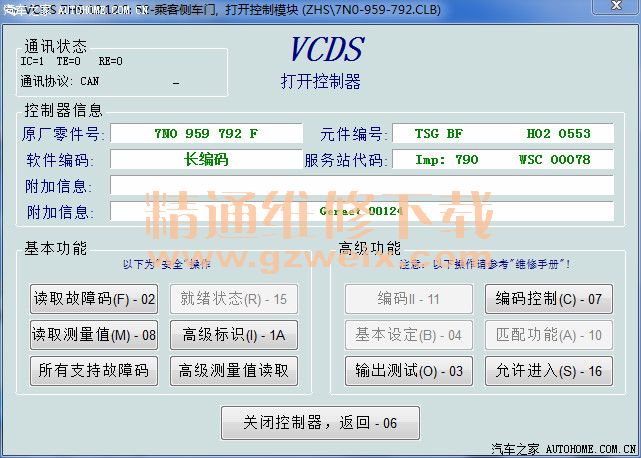
Task: Click the 软件编码 field showing 长编码
Action: [206, 159]
